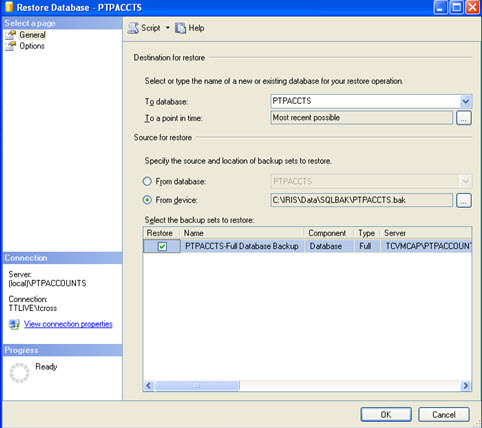
Task: Select the Options page icon
Action: coord(11,46)
